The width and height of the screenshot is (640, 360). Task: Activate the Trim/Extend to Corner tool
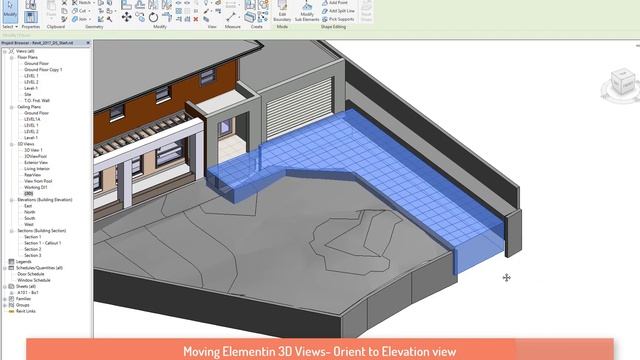tap(167, 17)
